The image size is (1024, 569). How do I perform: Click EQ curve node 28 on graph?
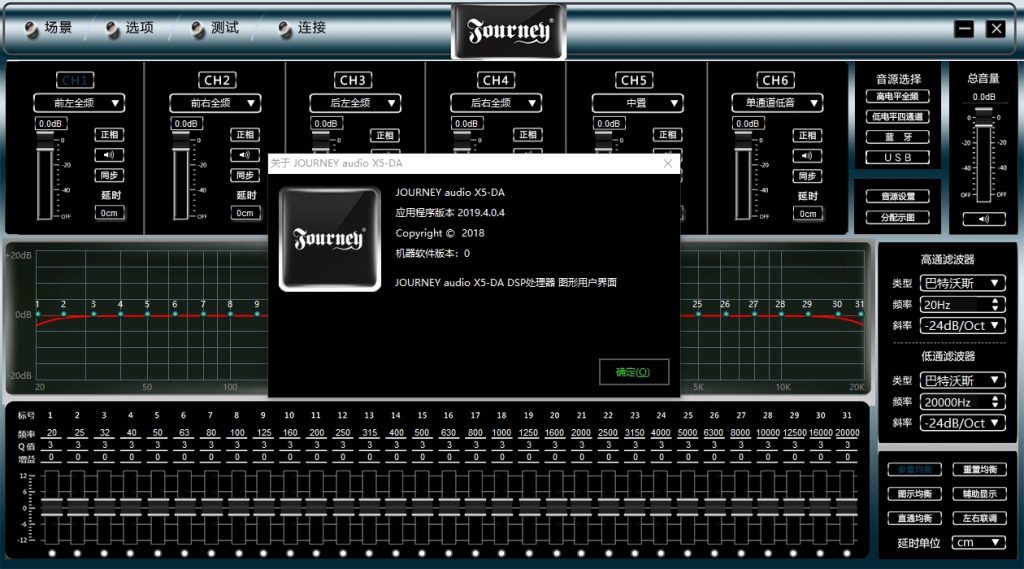(780, 314)
